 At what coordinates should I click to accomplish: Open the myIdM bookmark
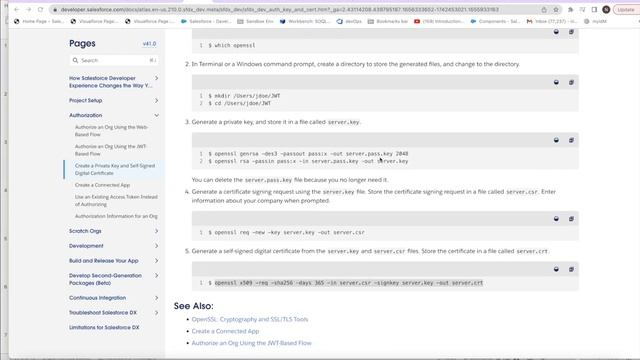(595, 21)
